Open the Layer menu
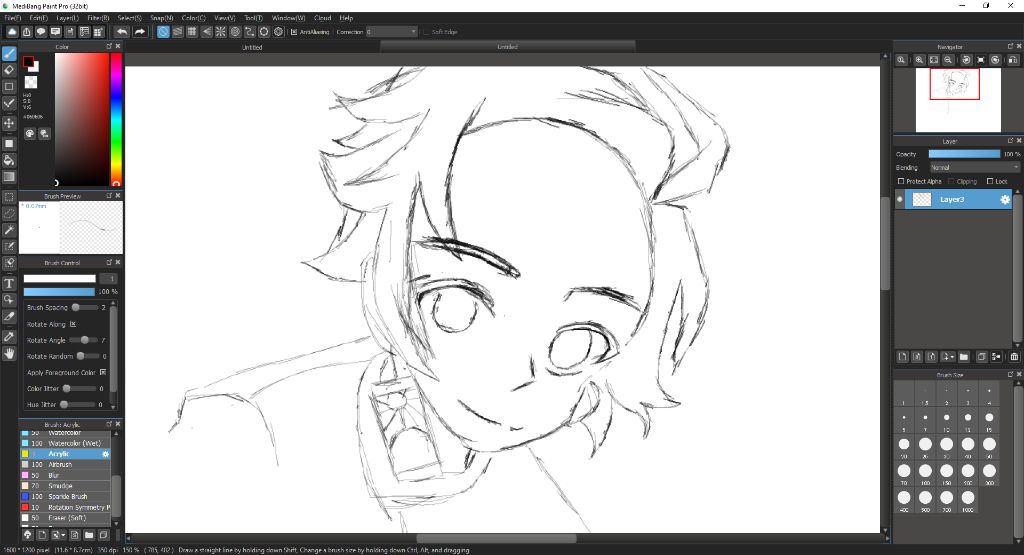The width and height of the screenshot is (1024, 555). tap(67, 18)
